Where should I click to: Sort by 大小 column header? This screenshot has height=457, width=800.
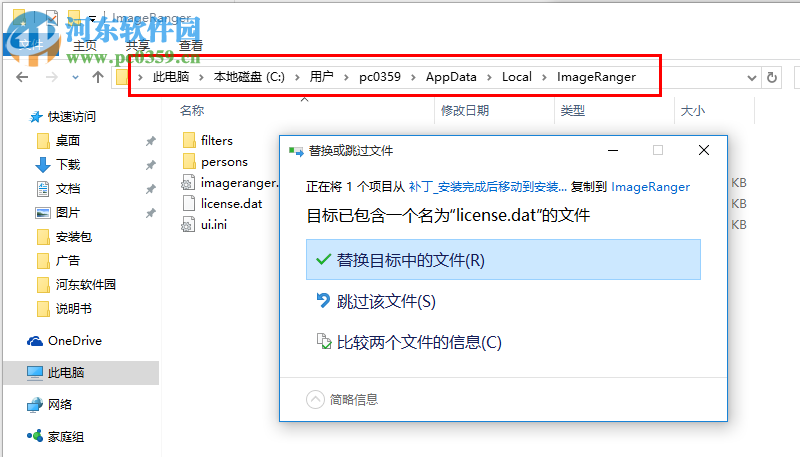(x=692, y=111)
